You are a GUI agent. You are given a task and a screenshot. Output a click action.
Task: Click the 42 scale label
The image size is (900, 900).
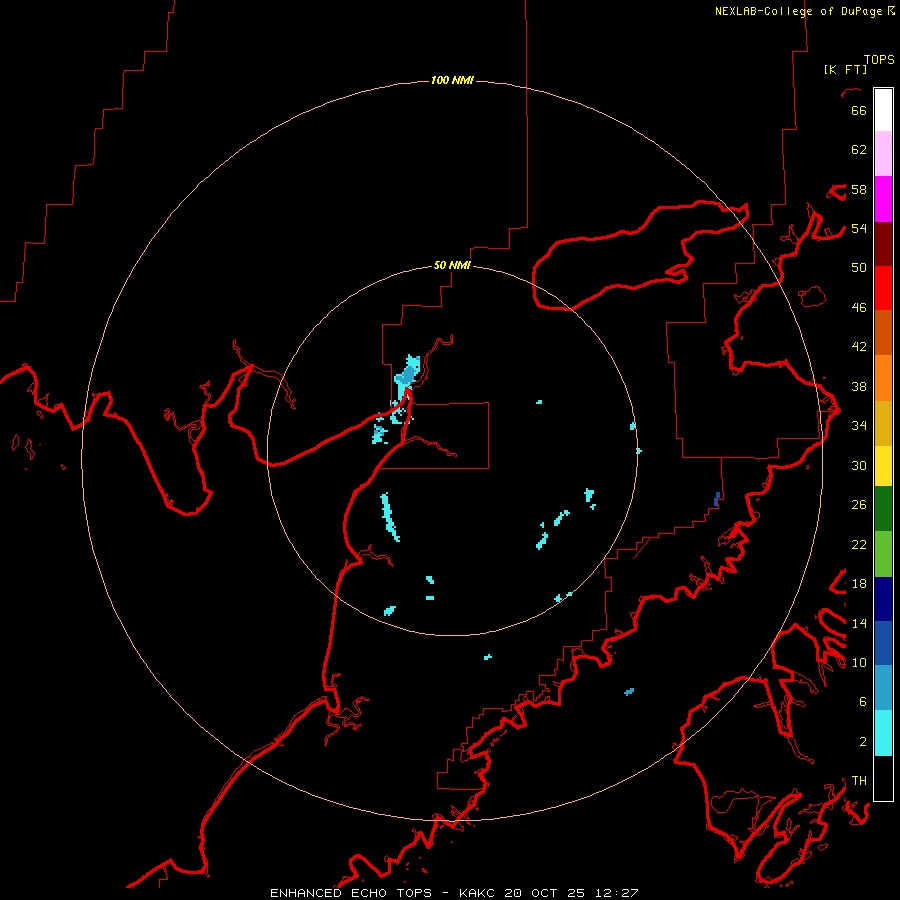click(x=859, y=347)
